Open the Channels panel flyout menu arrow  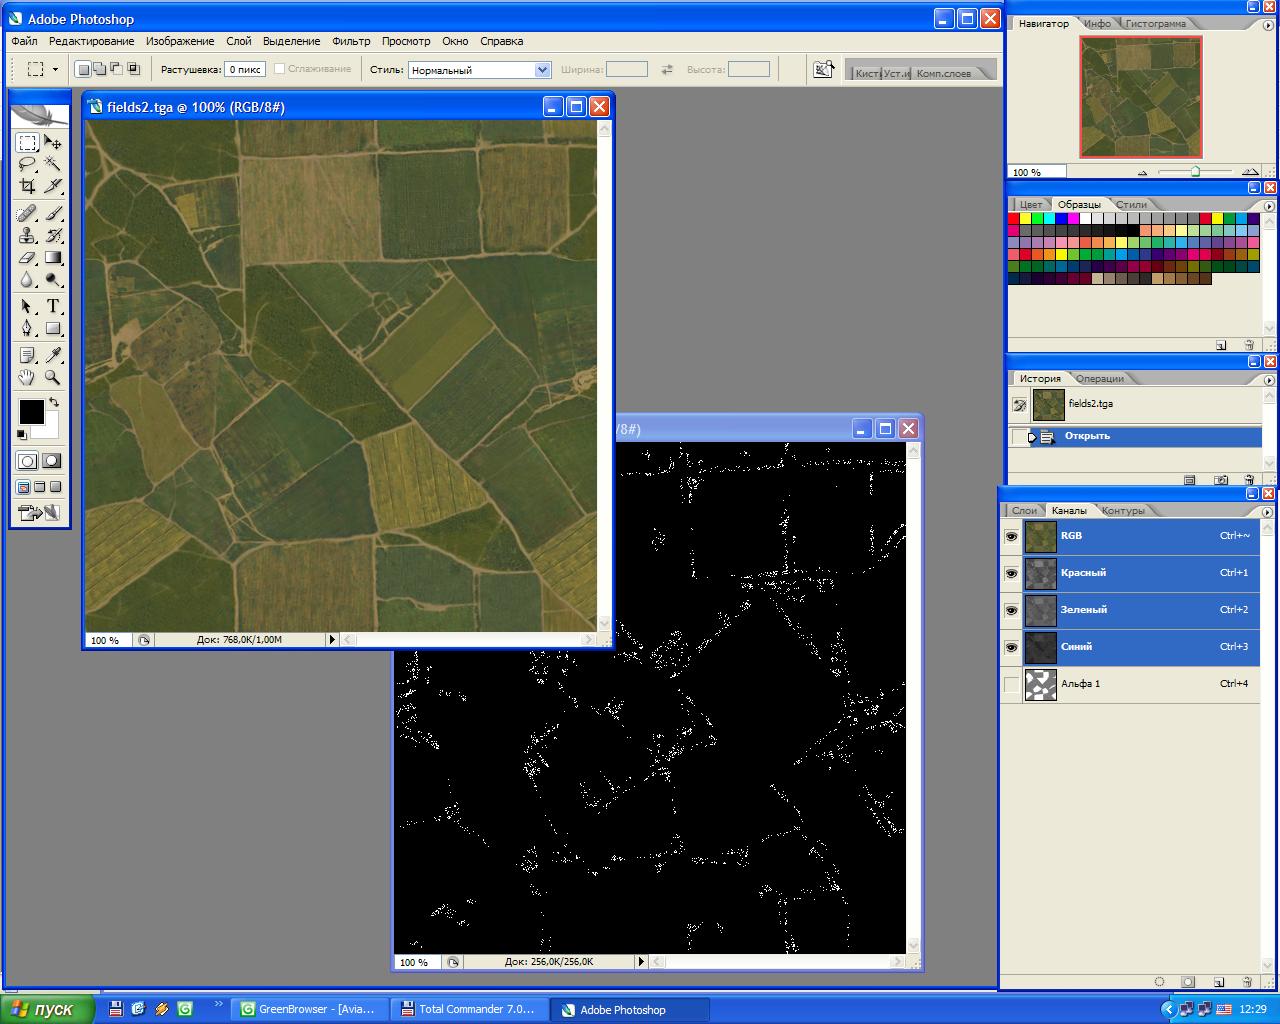1269,510
